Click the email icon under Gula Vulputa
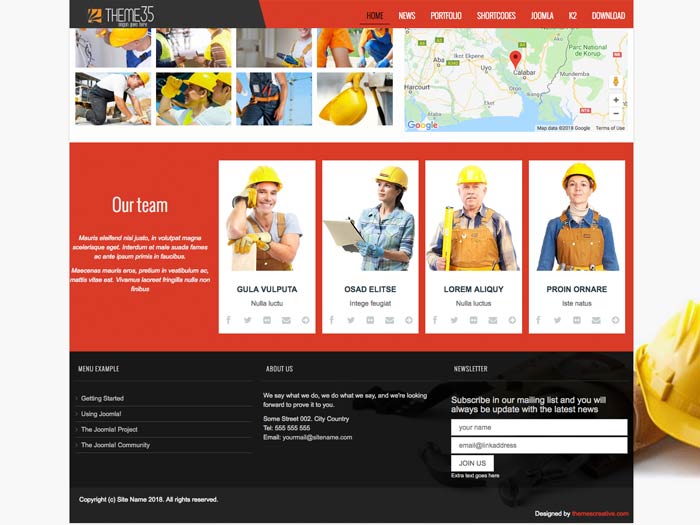Screen dimensions: 700x525 coord(286,320)
